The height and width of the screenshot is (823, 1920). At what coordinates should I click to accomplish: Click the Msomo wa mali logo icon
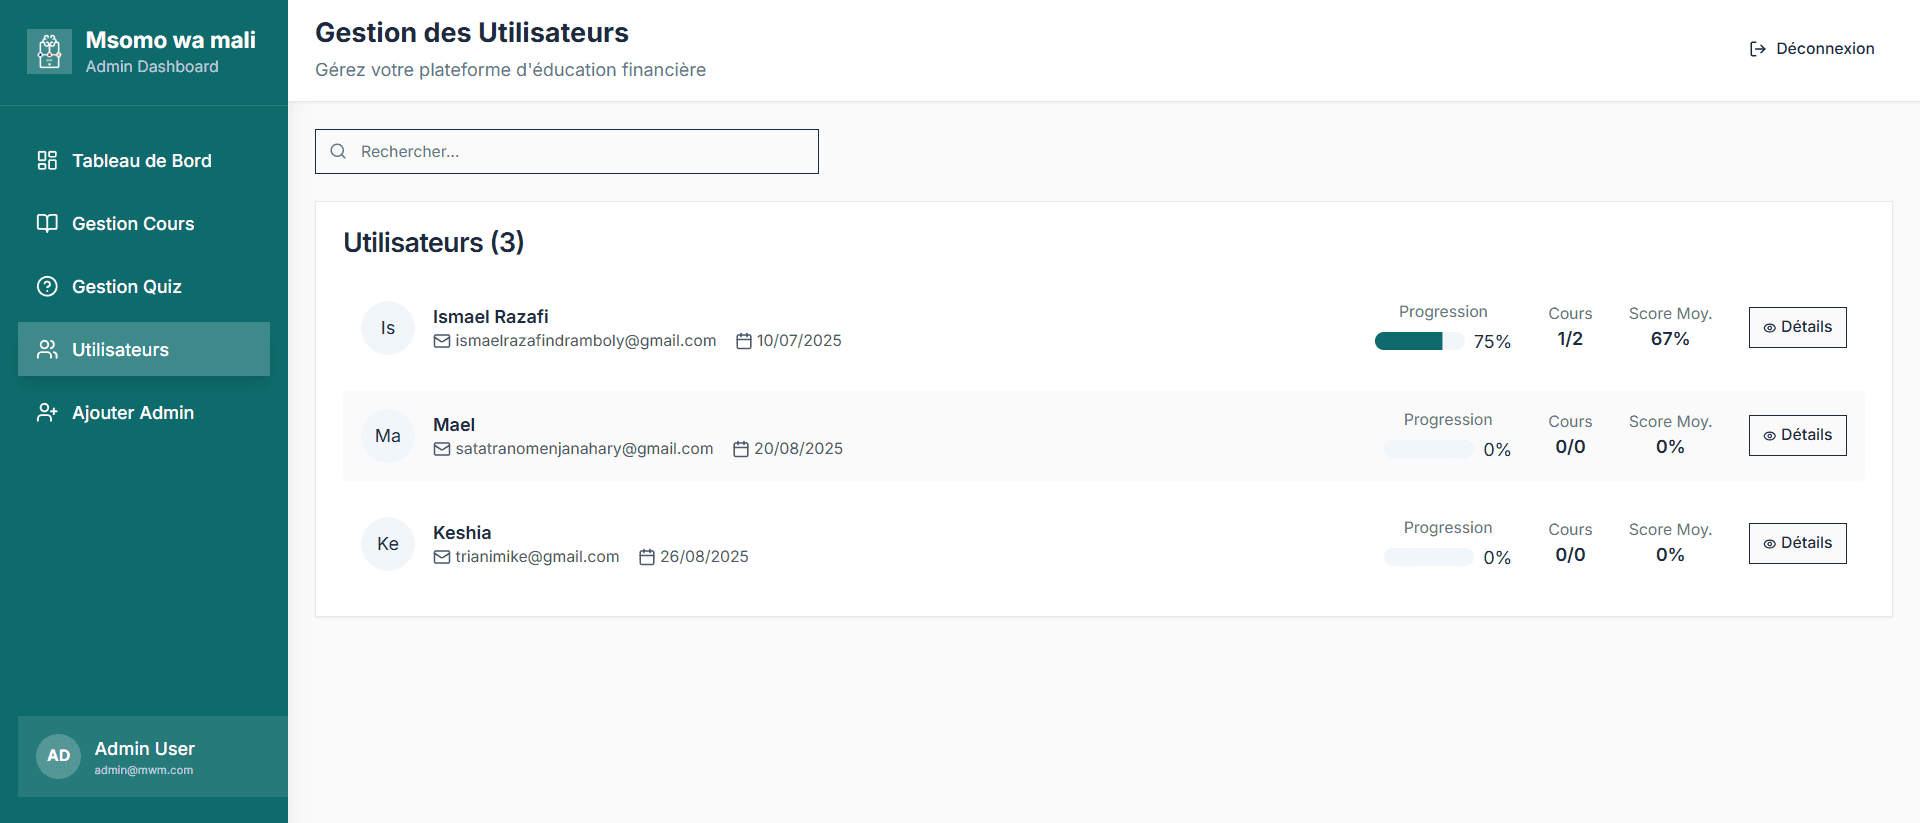pos(49,51)
